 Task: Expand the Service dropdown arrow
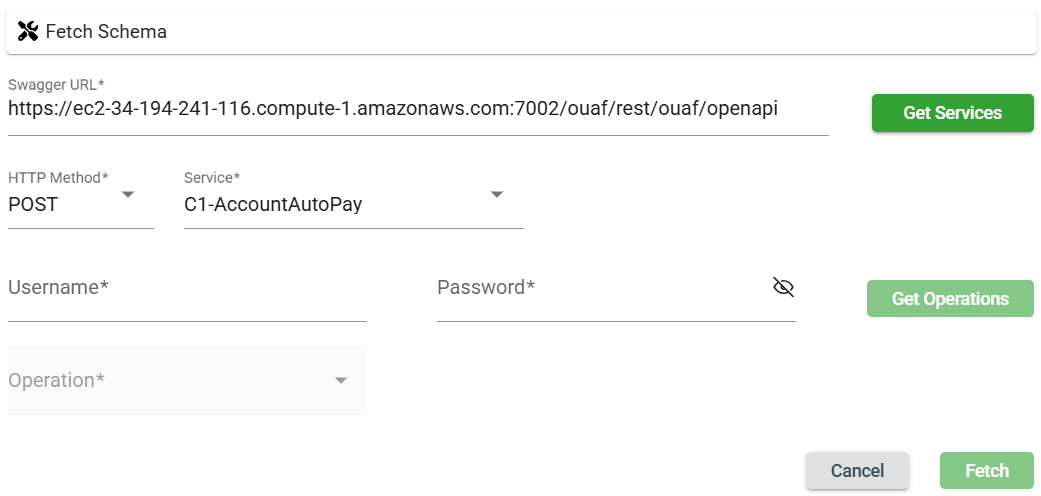(x=497, y=195)
